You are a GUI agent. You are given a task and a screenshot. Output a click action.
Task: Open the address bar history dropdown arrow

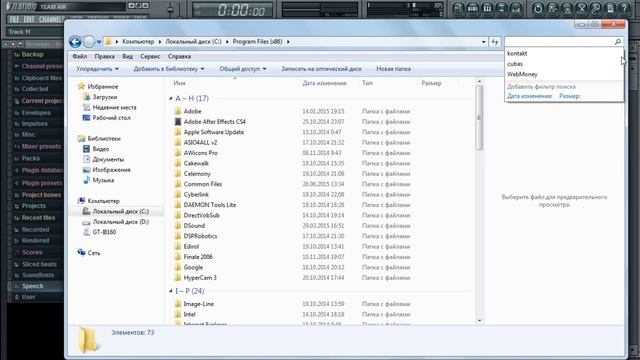coord(484,42)
